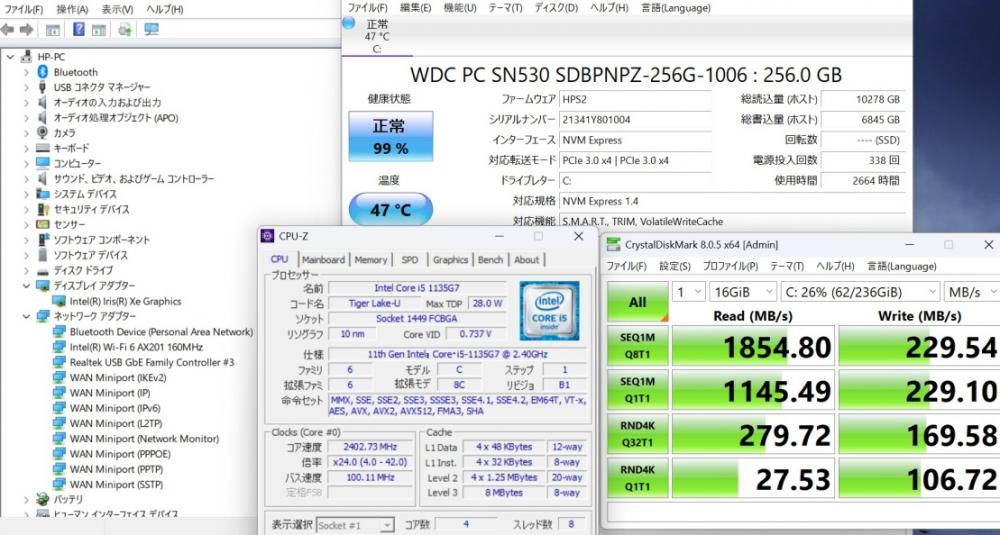
Task: Select the Intel Wi-Fi 6 AX201 adapter icon
Action: (59, 347)
